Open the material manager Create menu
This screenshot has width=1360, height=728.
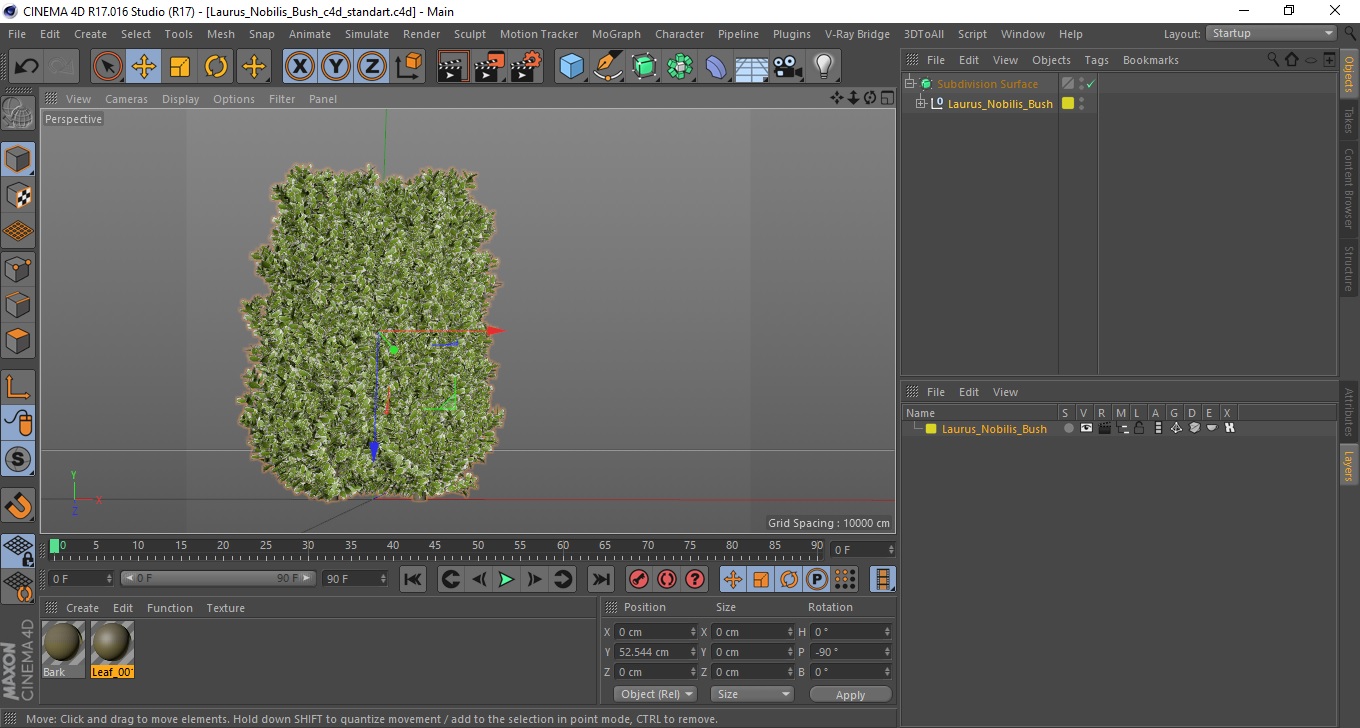tap(82, 608)
